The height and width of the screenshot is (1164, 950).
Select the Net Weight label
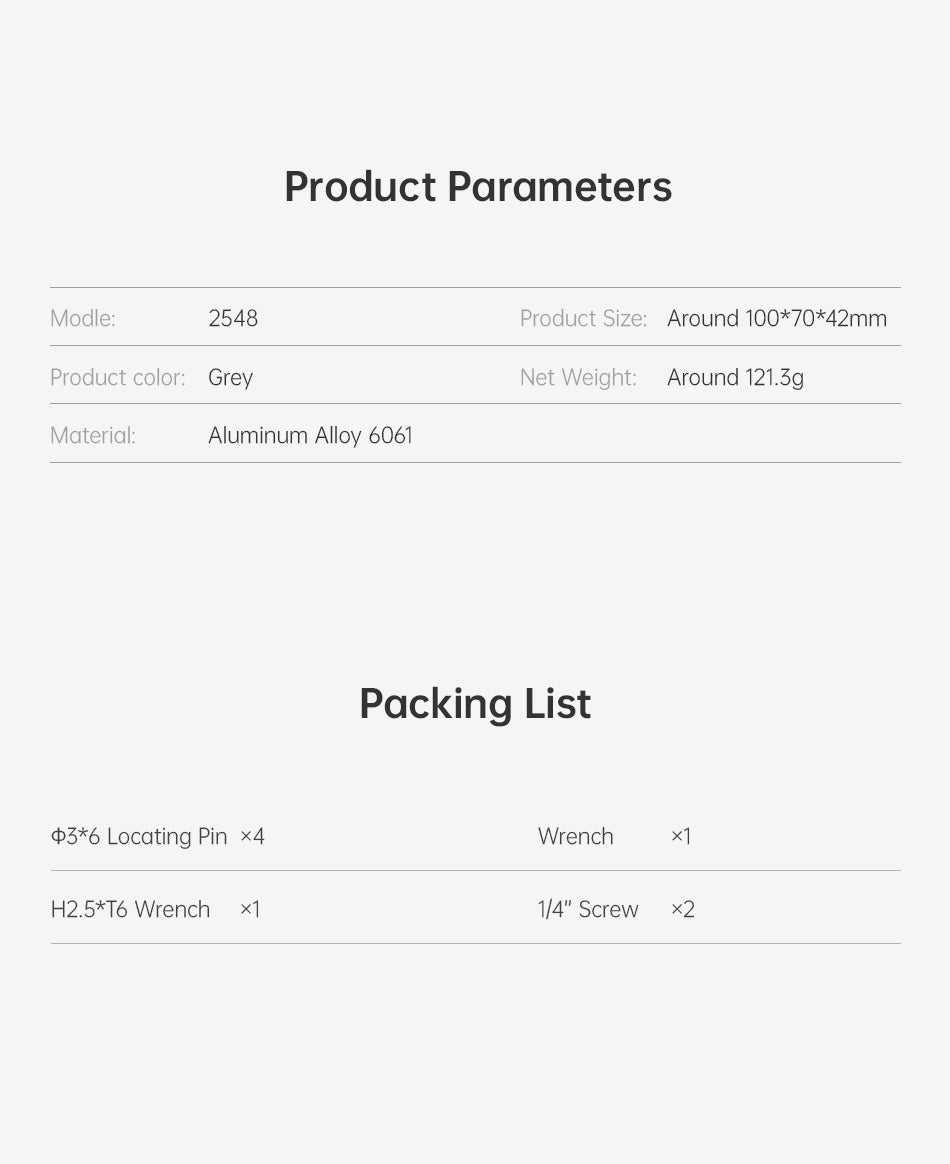578,377
